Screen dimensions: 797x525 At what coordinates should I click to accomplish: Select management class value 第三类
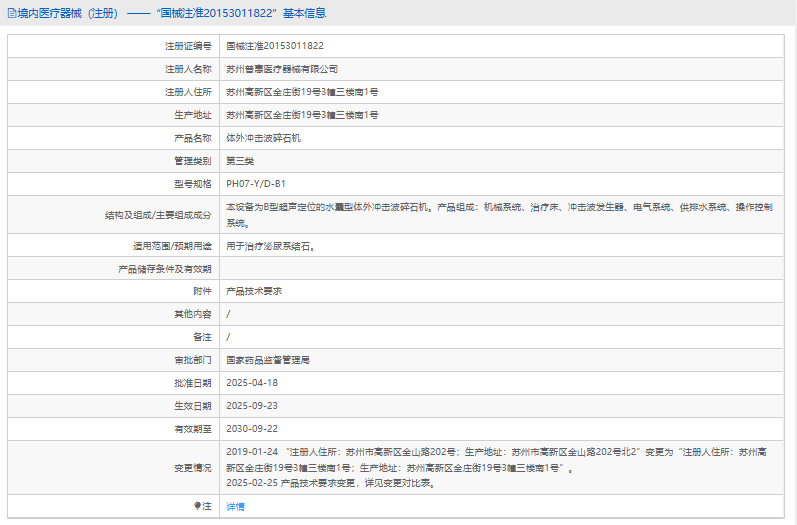tap(240, 161)
